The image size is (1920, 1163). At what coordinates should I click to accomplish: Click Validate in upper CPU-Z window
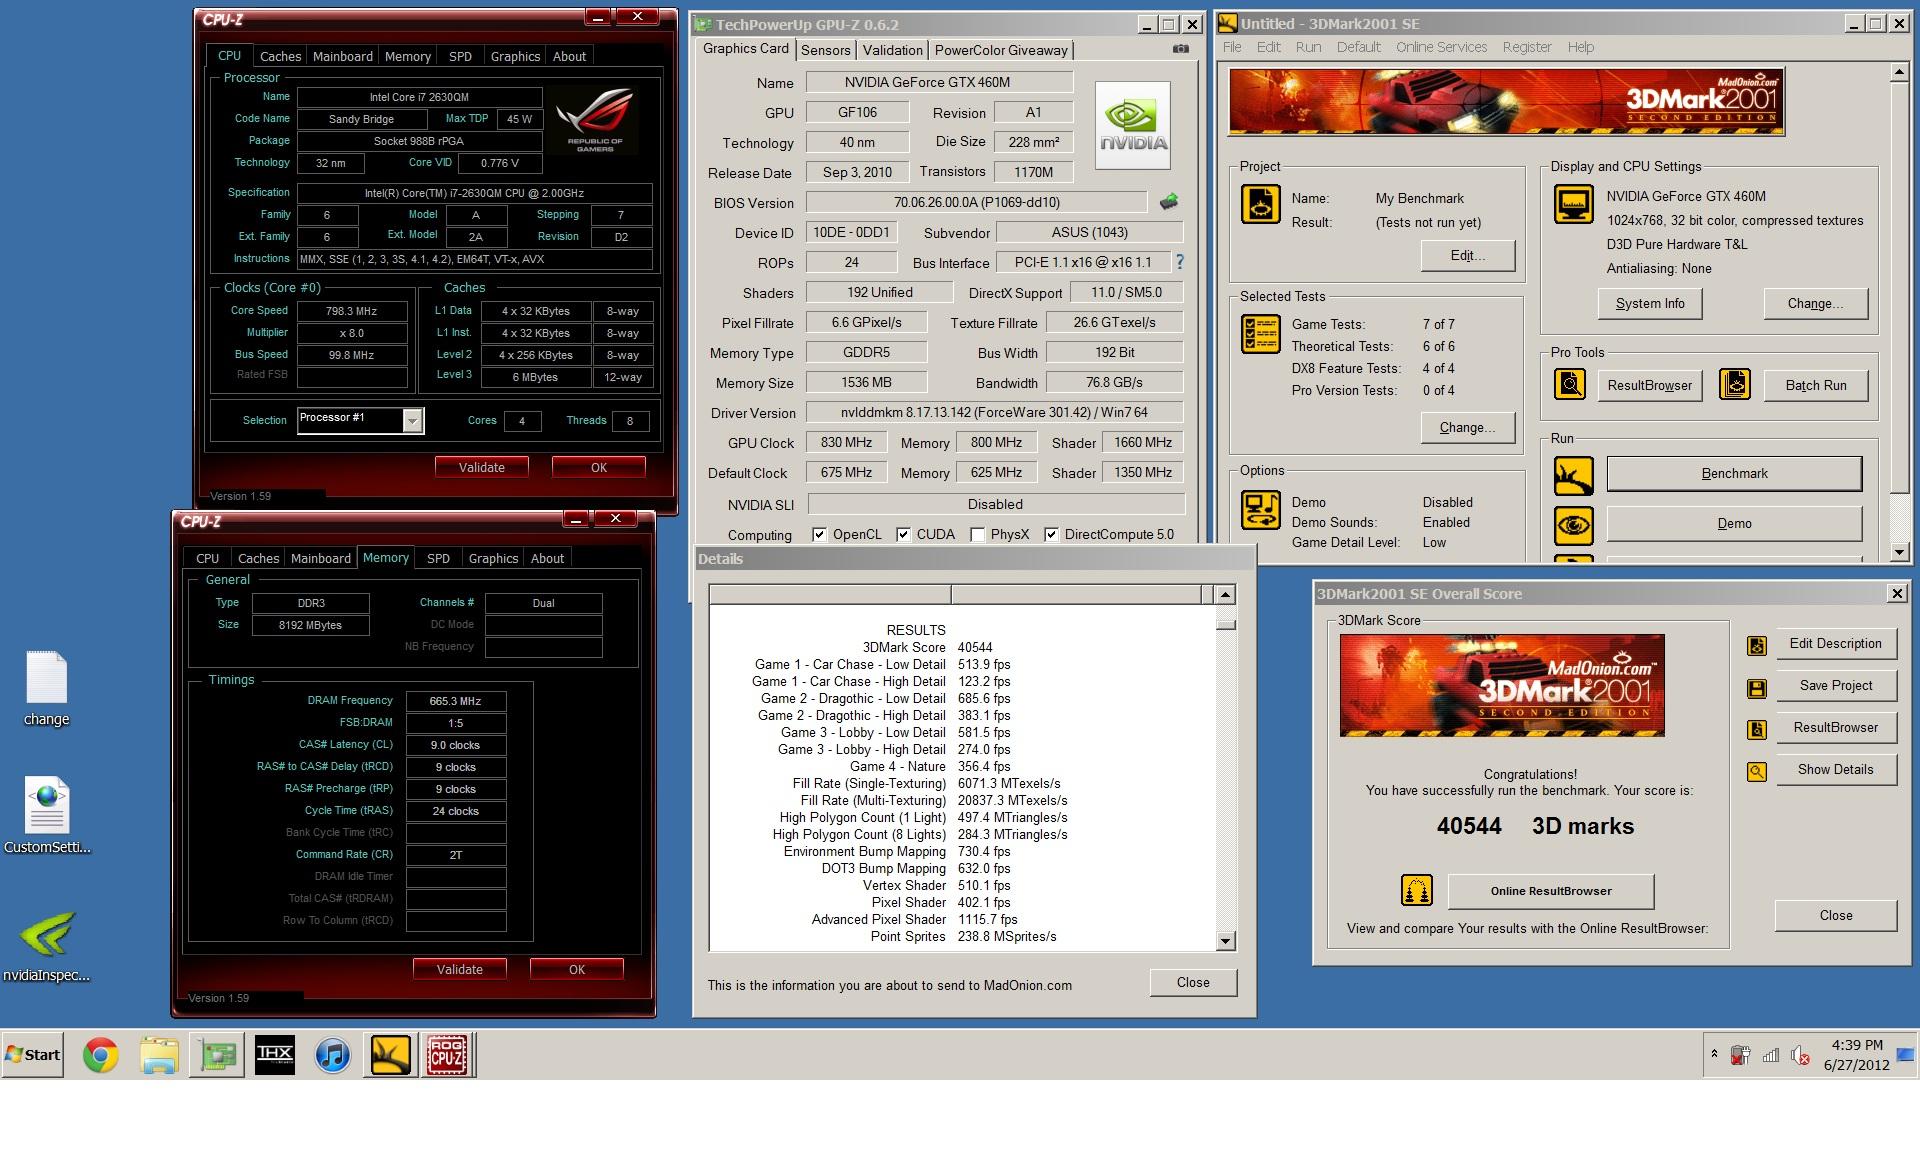pos(481,467)
